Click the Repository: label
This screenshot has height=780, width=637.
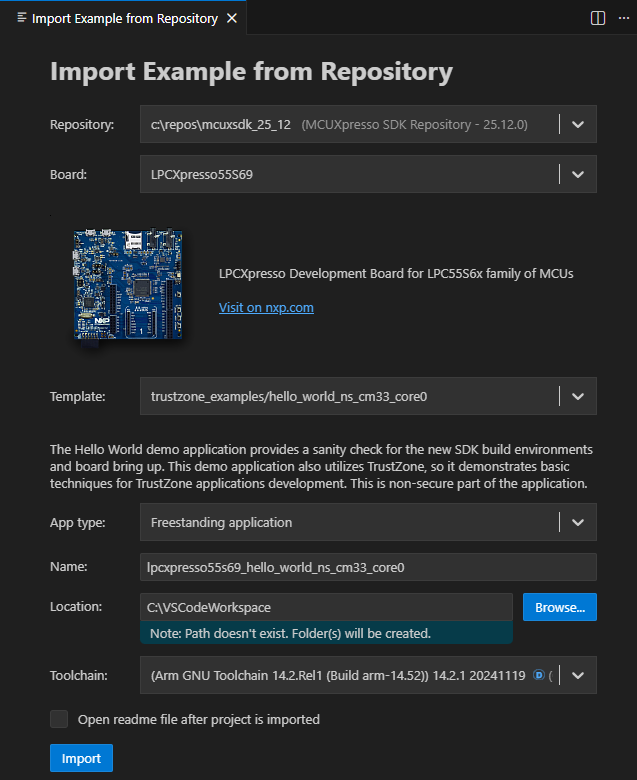[82, 124]
